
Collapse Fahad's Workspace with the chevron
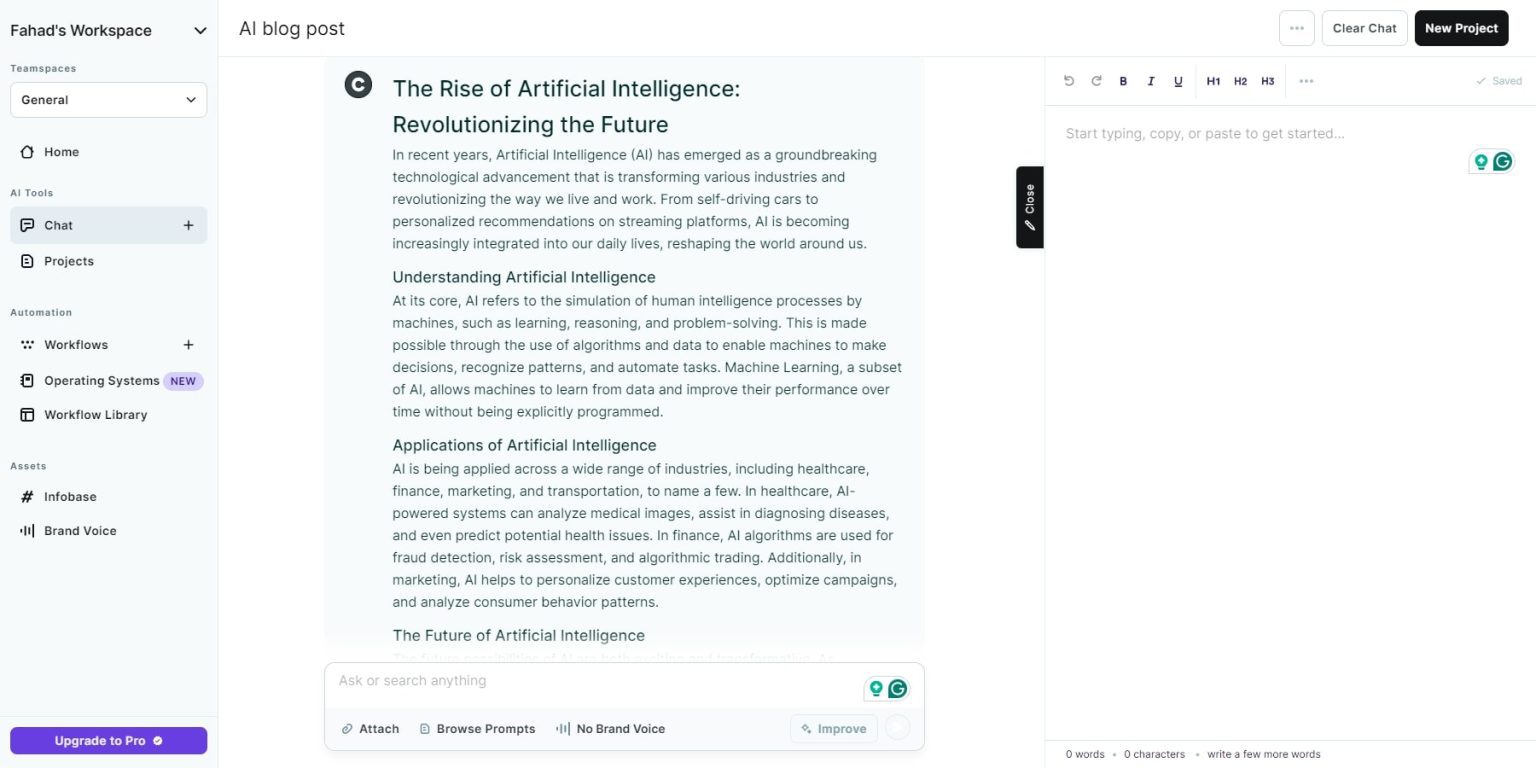(199, 30)
